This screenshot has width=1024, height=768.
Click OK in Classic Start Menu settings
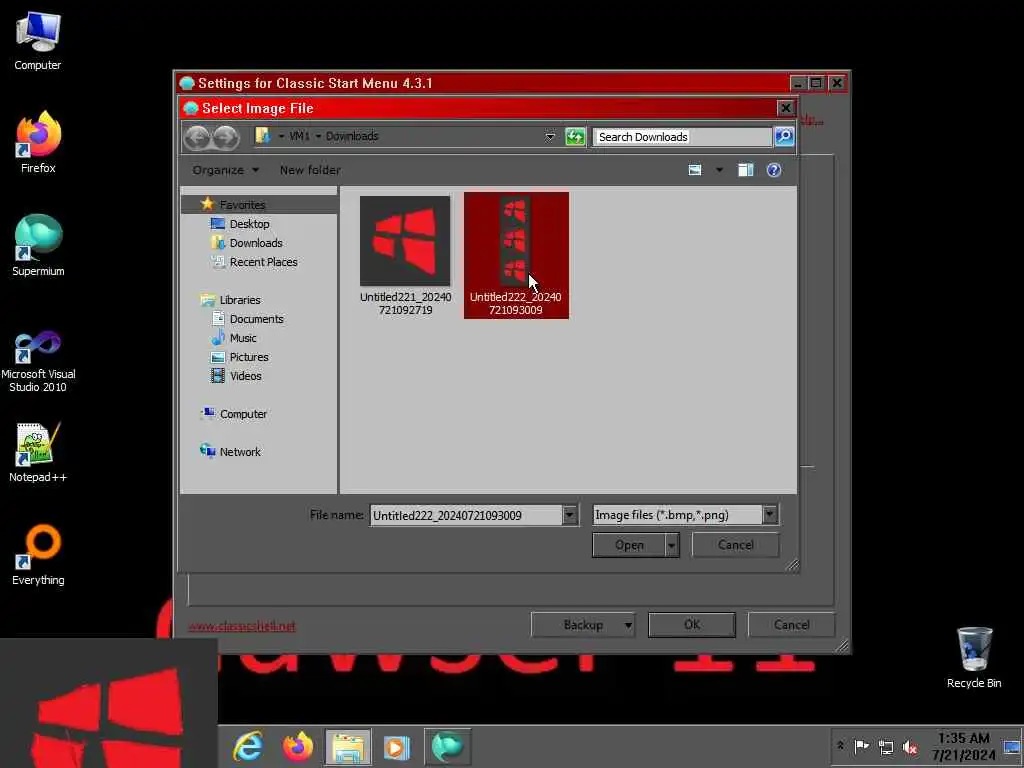tap(692, 625)
